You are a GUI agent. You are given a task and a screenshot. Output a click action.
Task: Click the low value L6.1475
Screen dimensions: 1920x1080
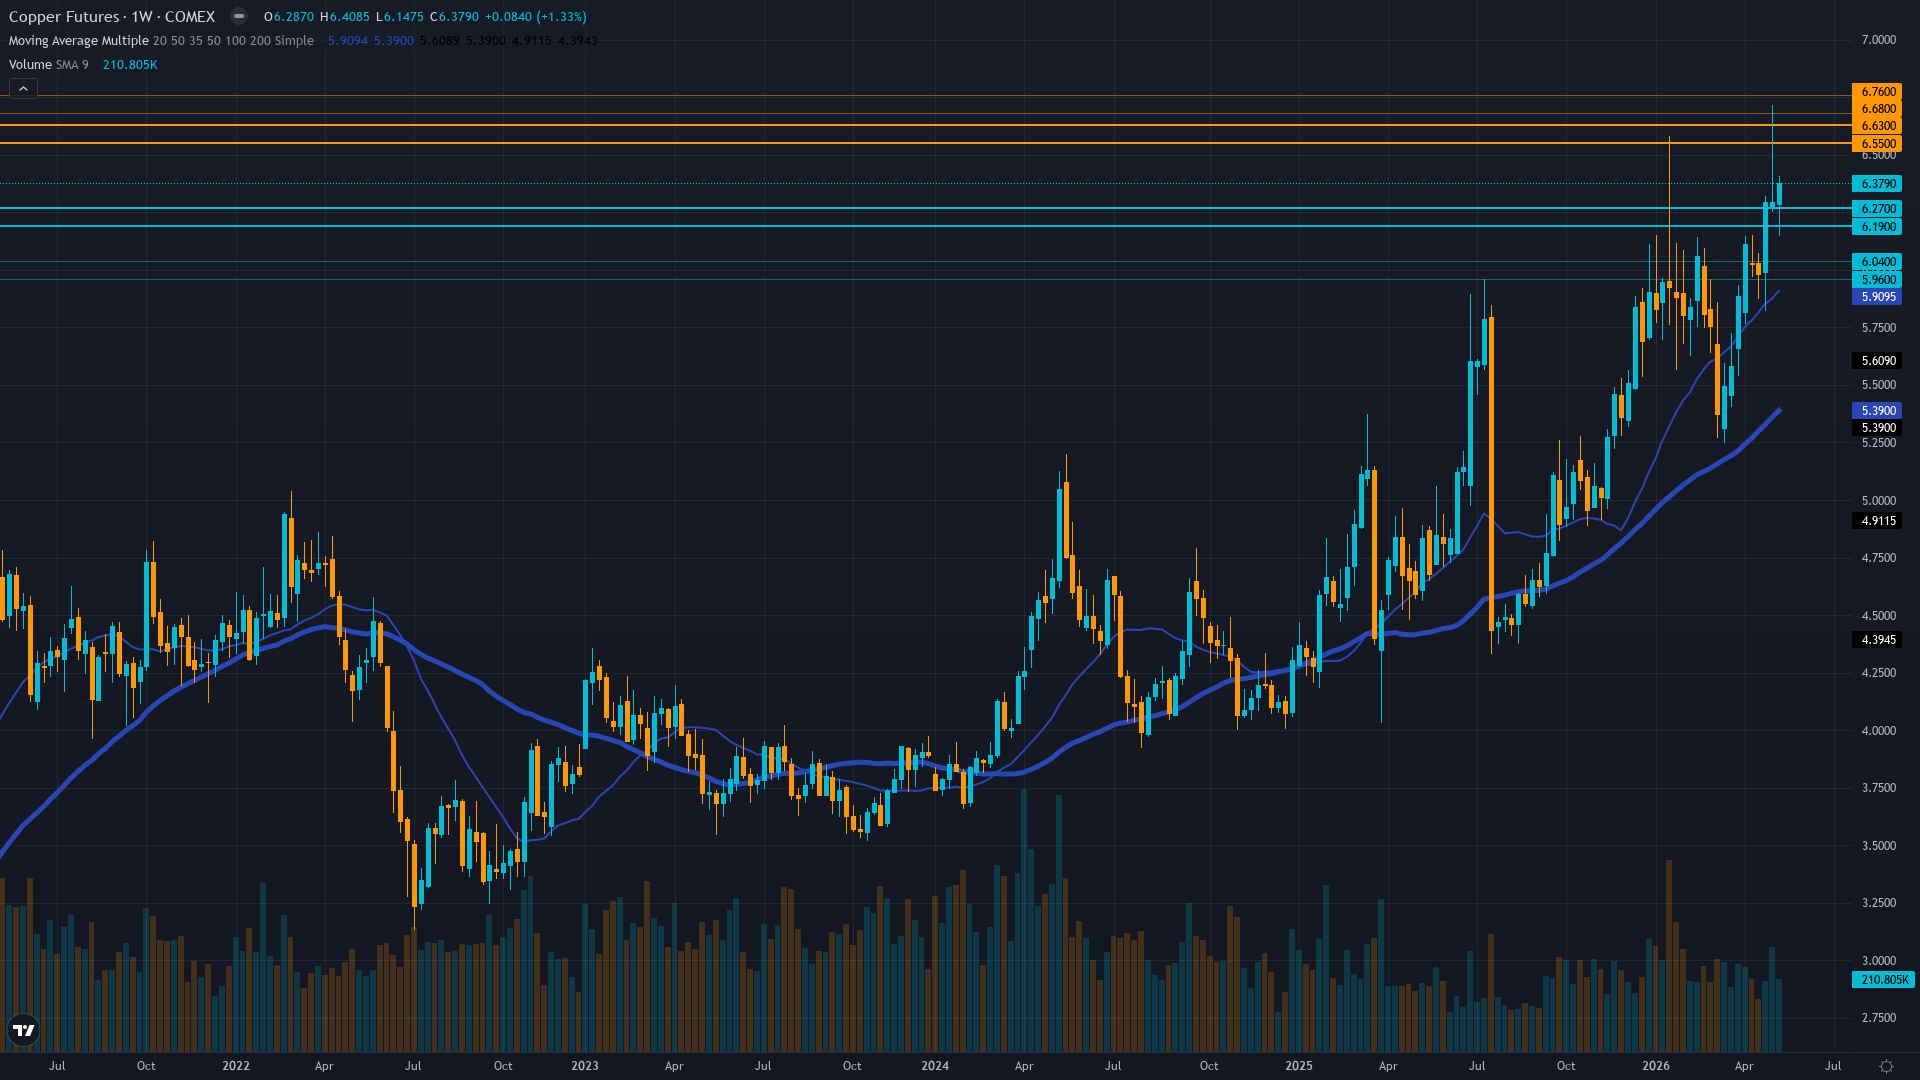click(x=400, y=17)
